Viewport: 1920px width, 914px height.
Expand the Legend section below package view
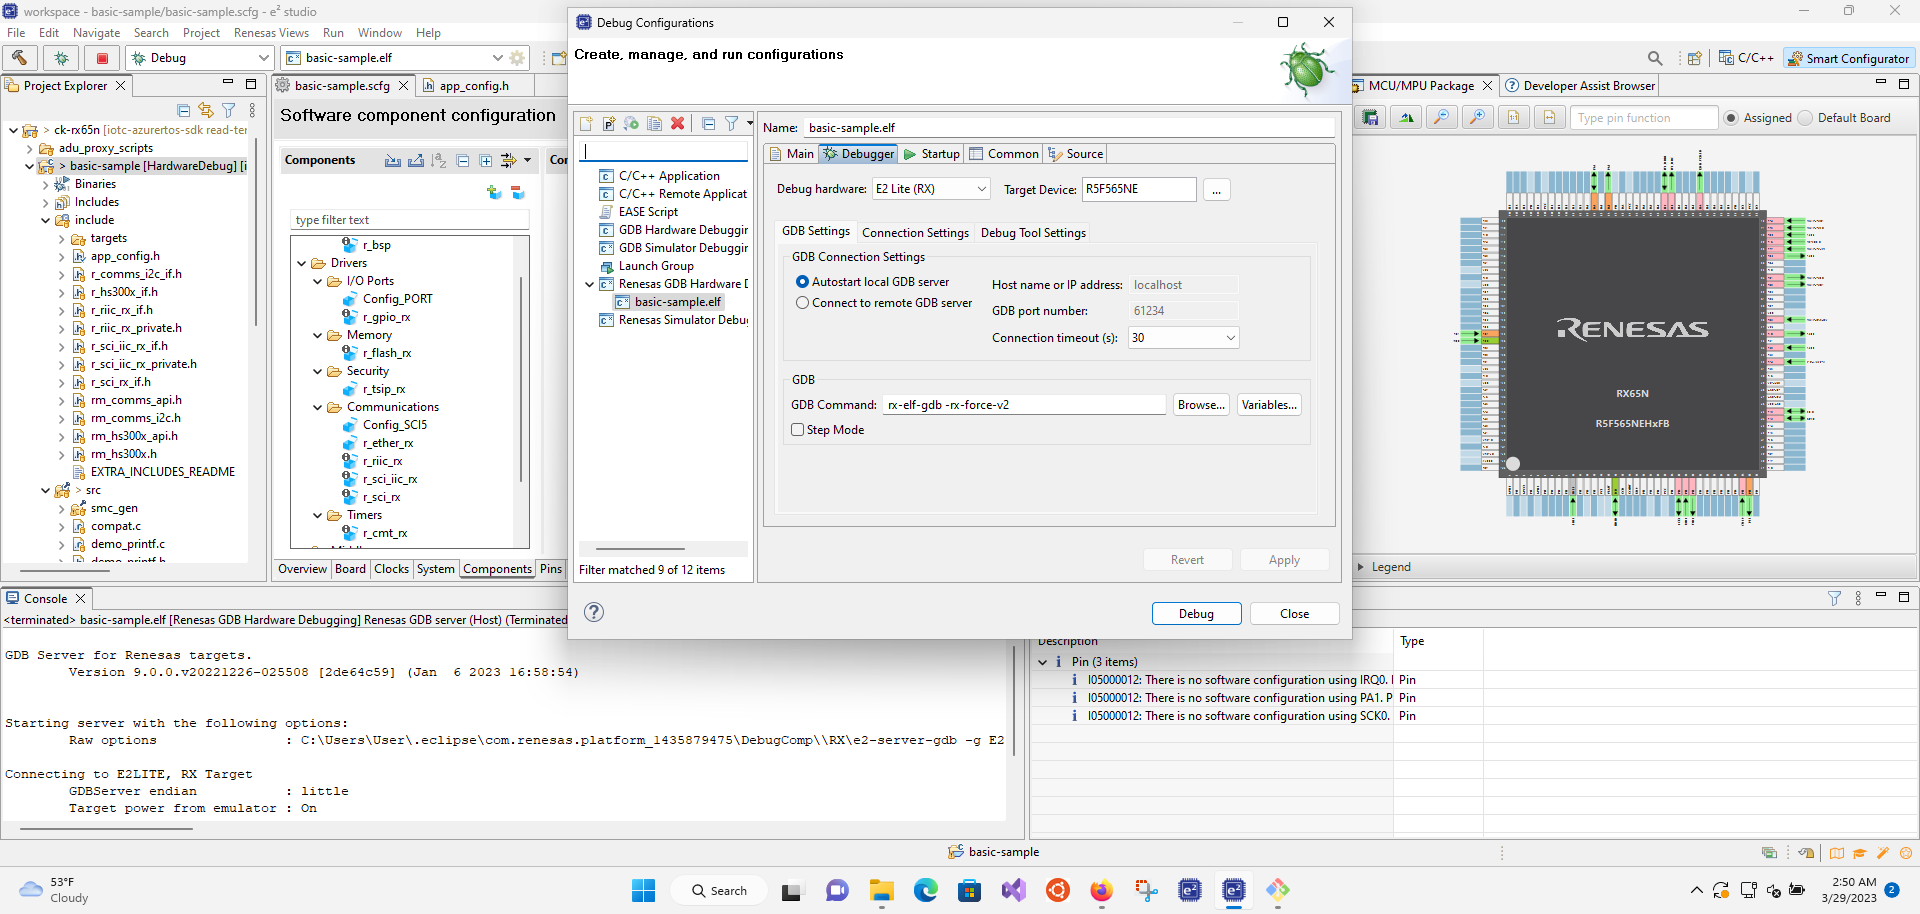coord(1361,567)
